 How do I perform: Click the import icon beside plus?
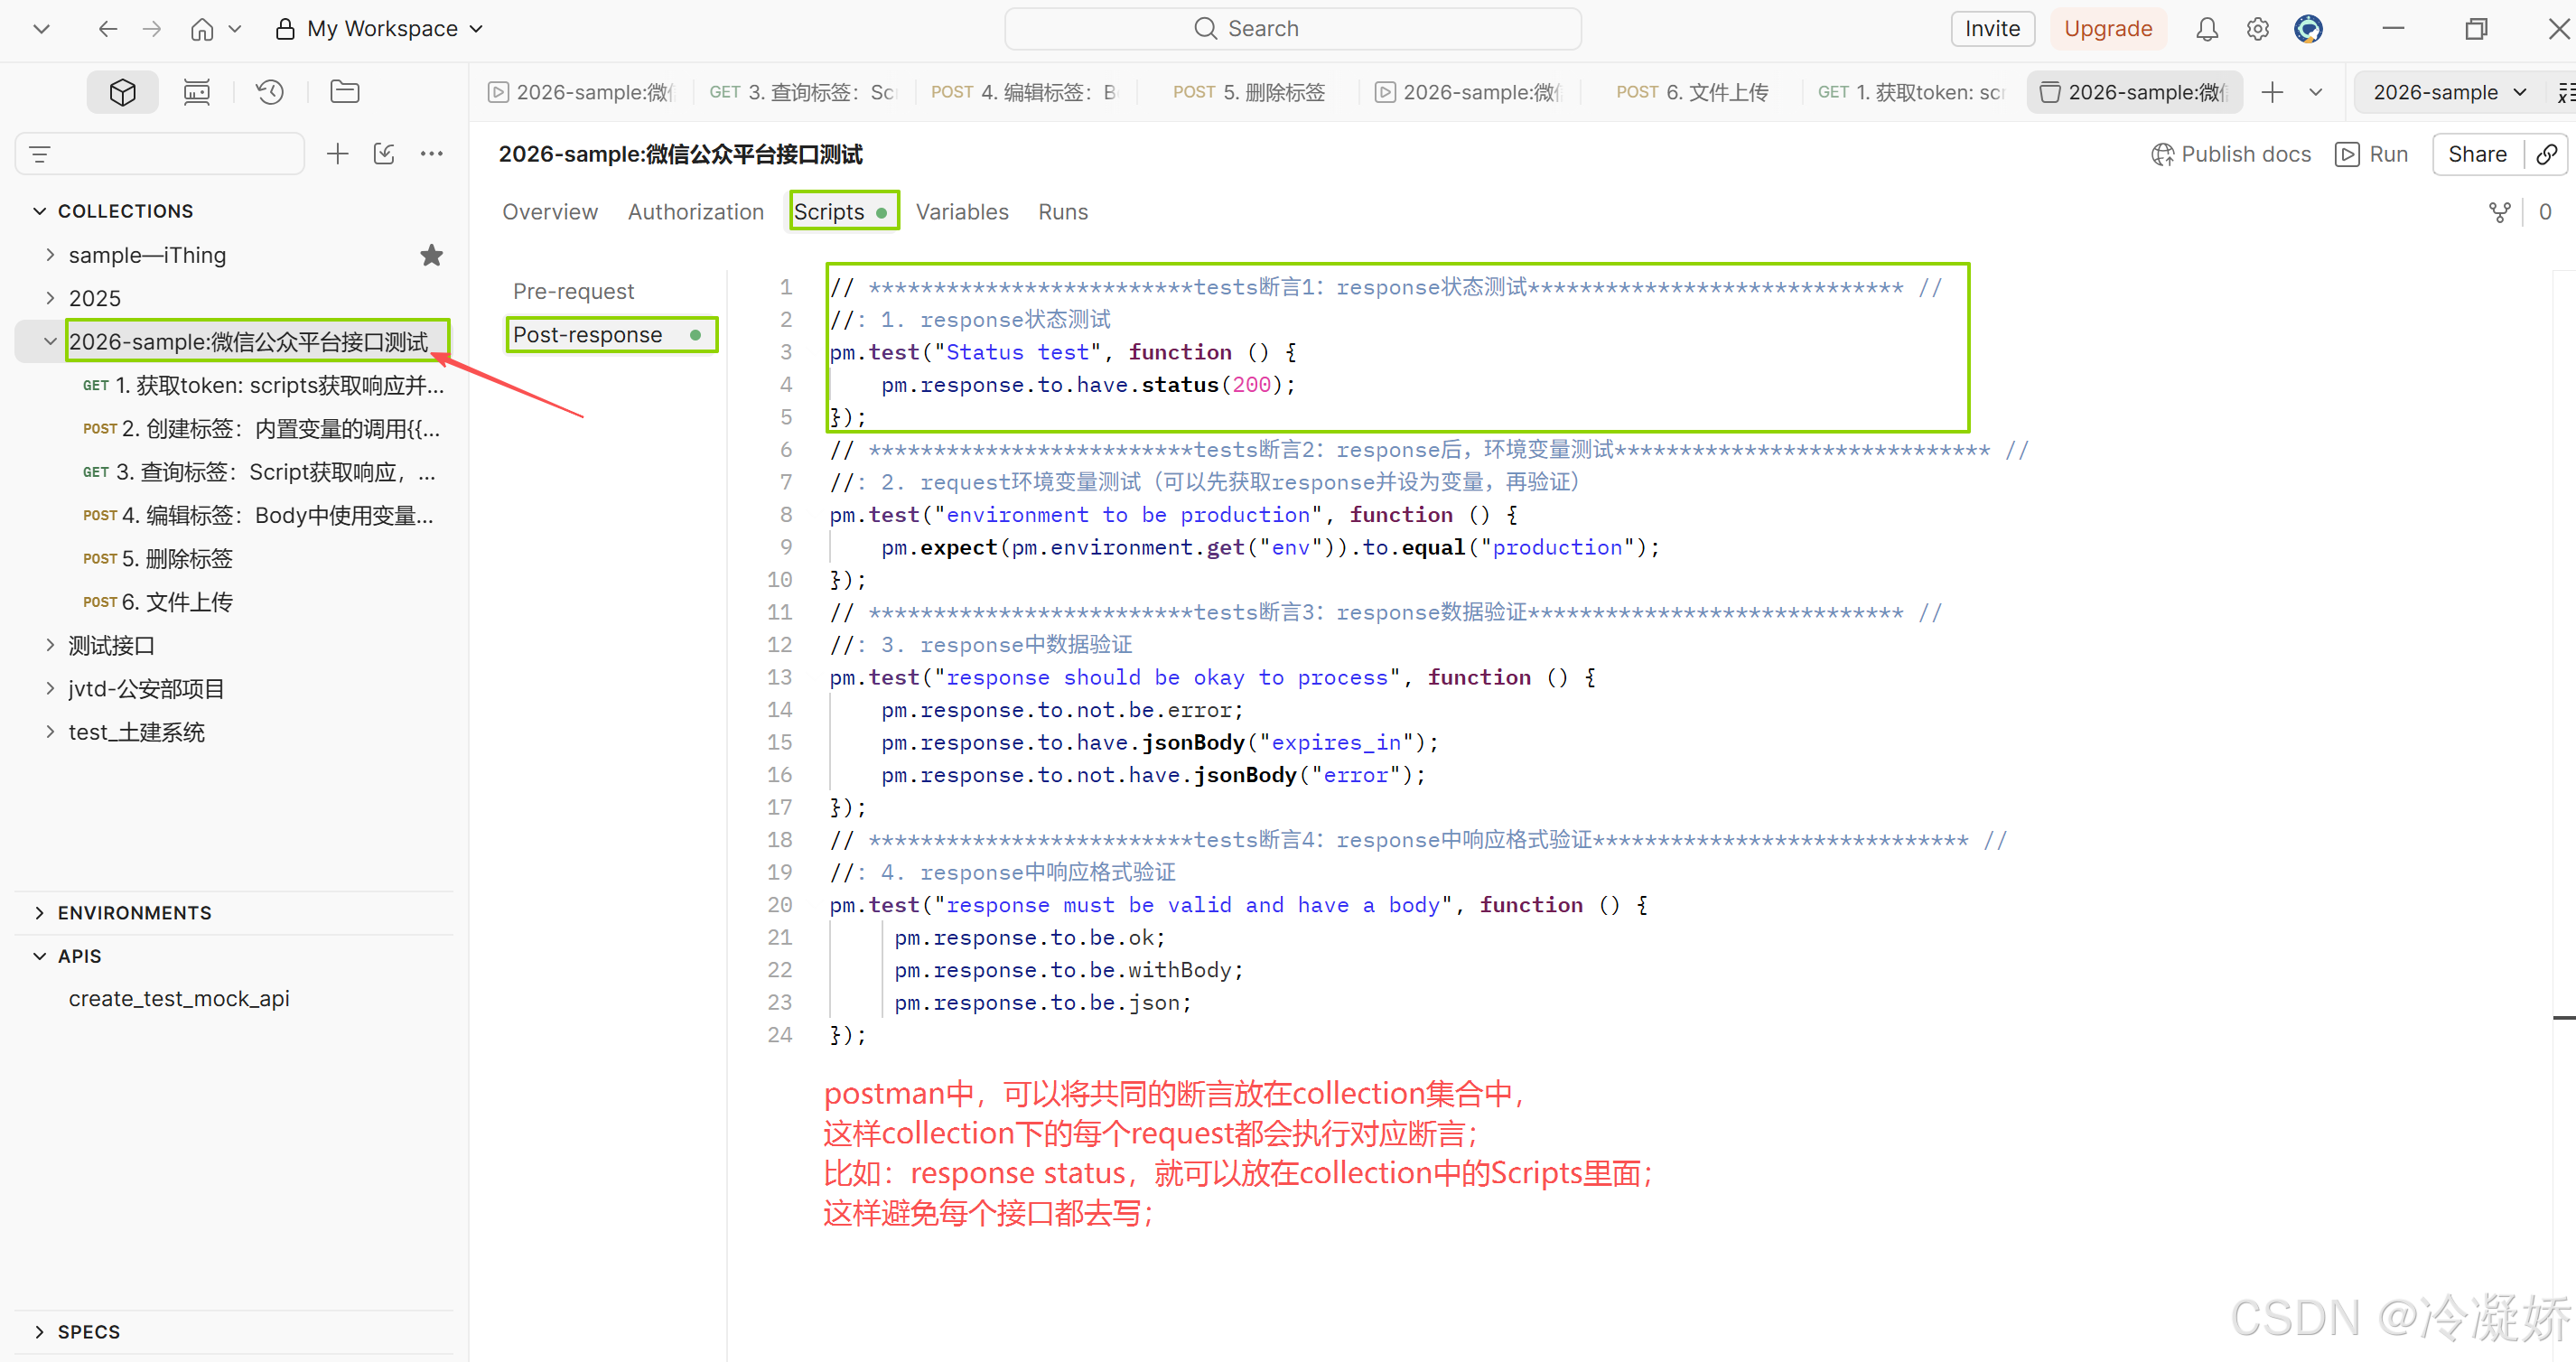385,154
